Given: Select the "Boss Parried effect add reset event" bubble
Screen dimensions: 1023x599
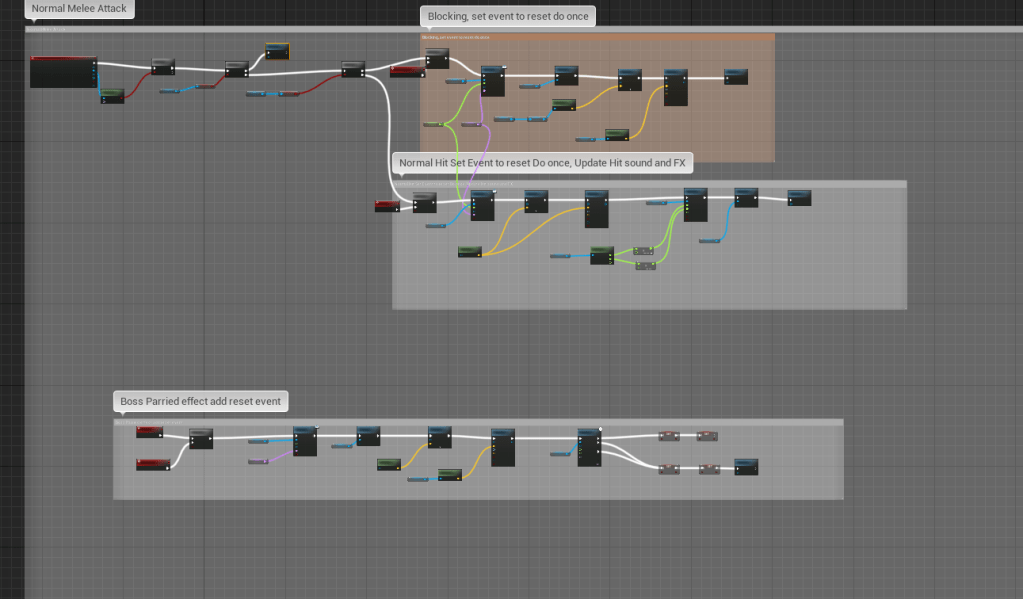Looking at the screenshot, I should pyautogui.click(x=202, y=401).
